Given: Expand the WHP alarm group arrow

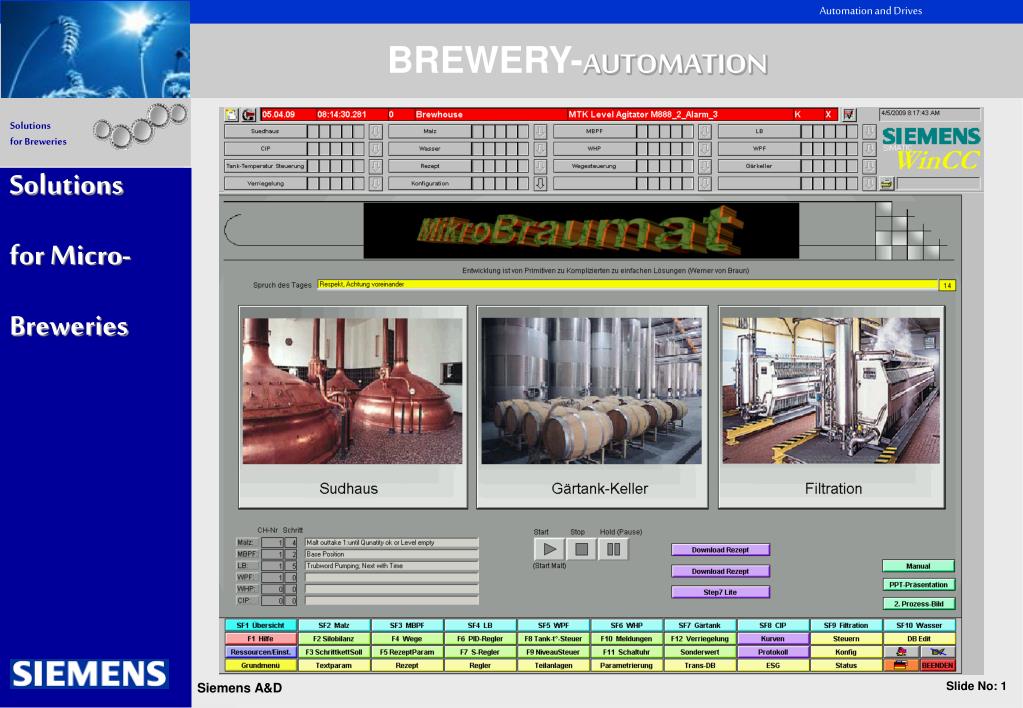Looking at the screenshot, I should 705,149.
